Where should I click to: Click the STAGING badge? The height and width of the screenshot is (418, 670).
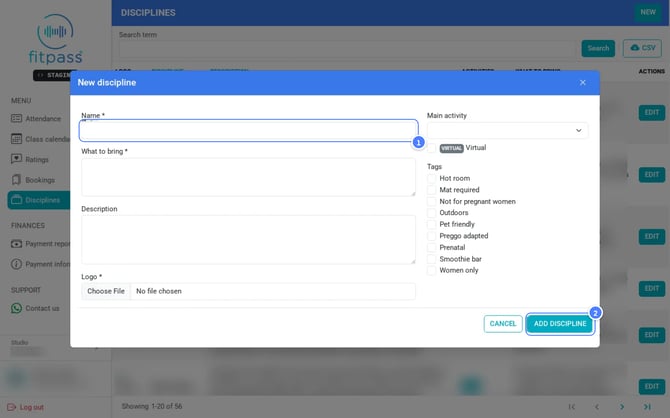[53, 75]
